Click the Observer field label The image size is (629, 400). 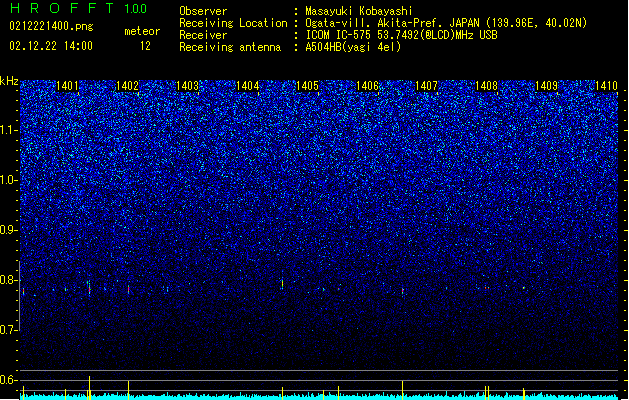pos(203,11)
